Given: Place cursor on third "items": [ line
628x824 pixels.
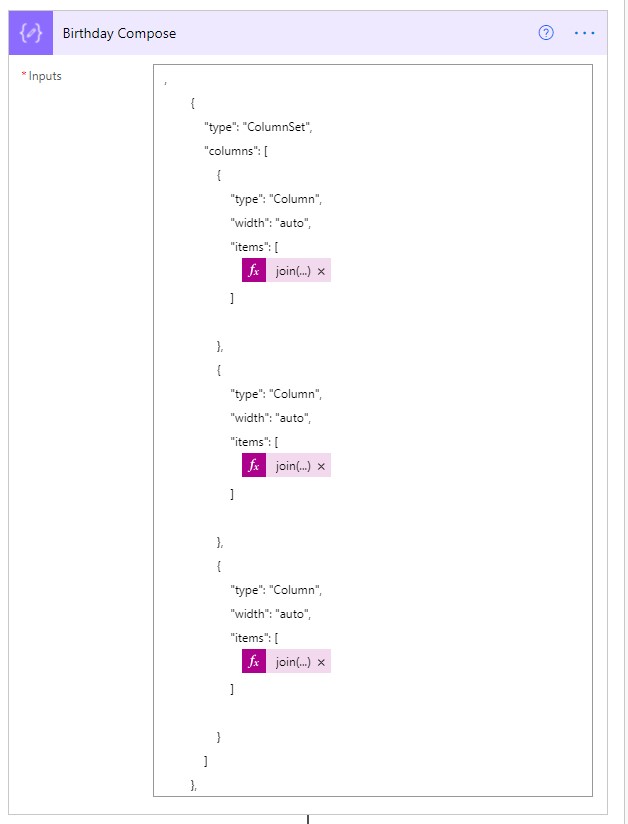Looking at the screenshot, I should point(254,637).
